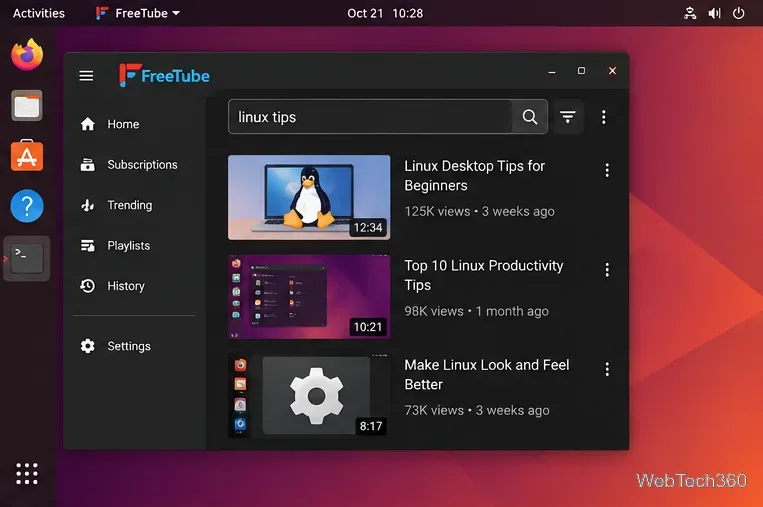Open the Files app from the dock

(27, 106)
